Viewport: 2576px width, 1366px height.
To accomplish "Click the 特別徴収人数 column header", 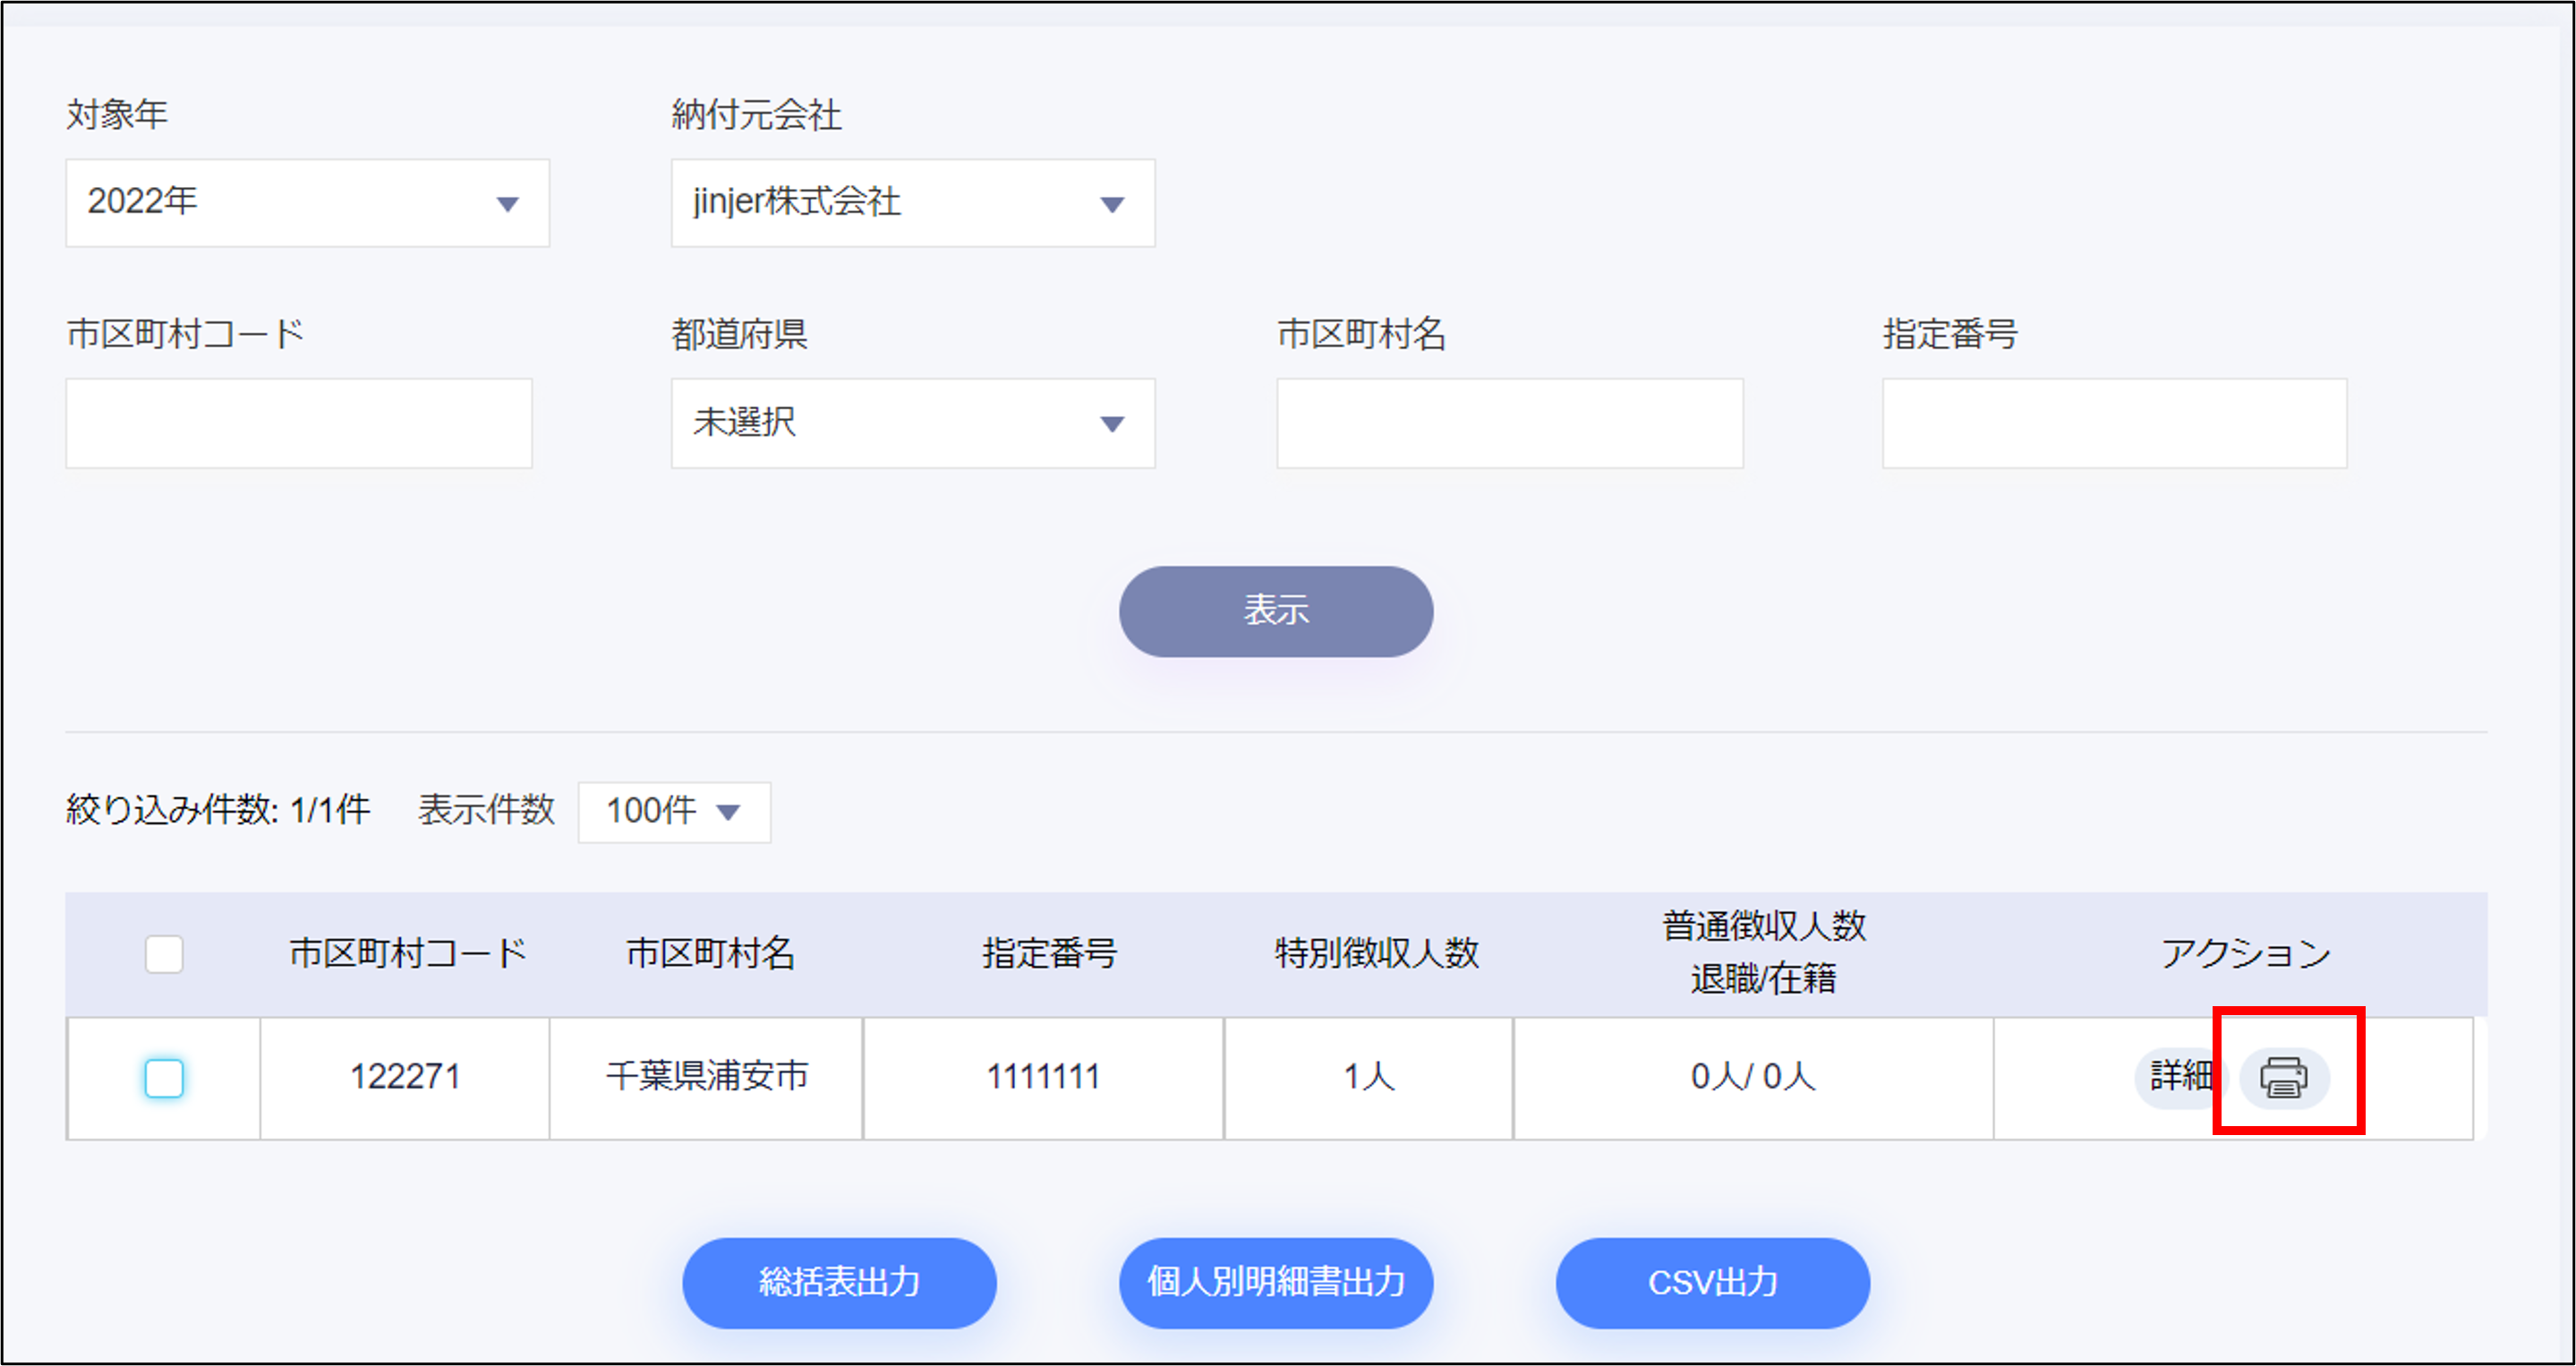I will click(1376, 953).
